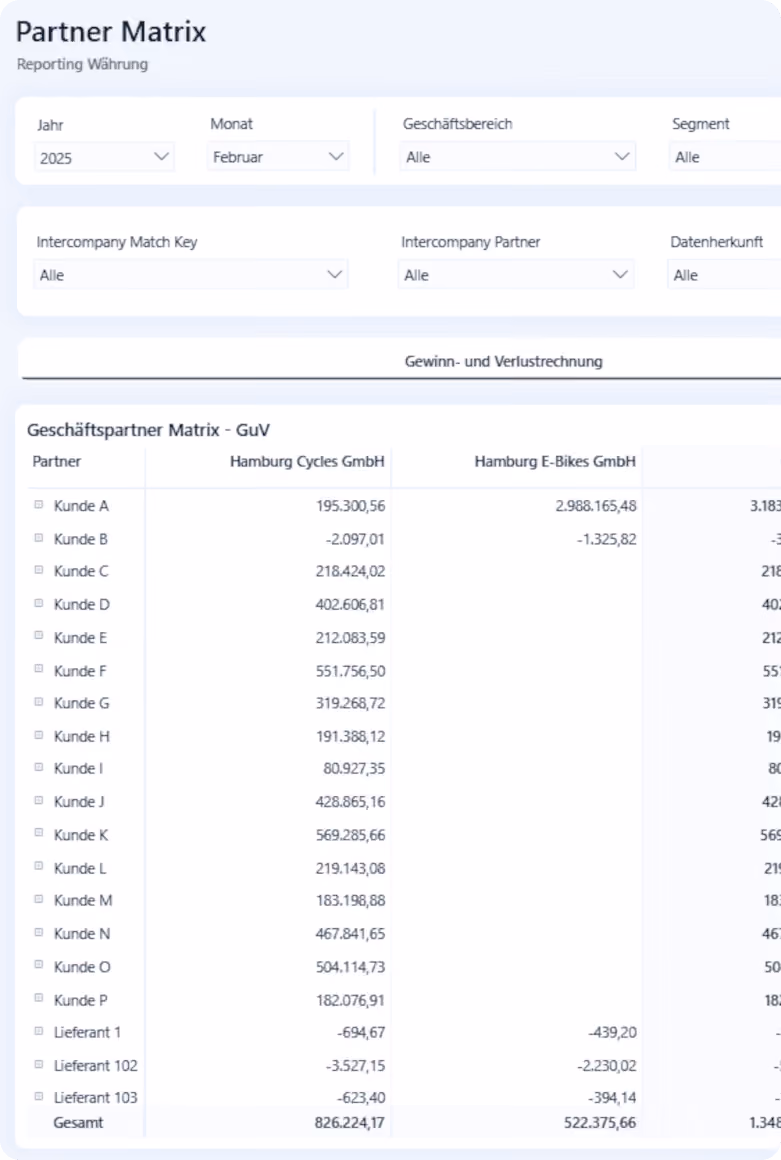Expand the Lieferant 103 row
This screenshot has height=1160, width=781.
tap(38, 1096)
